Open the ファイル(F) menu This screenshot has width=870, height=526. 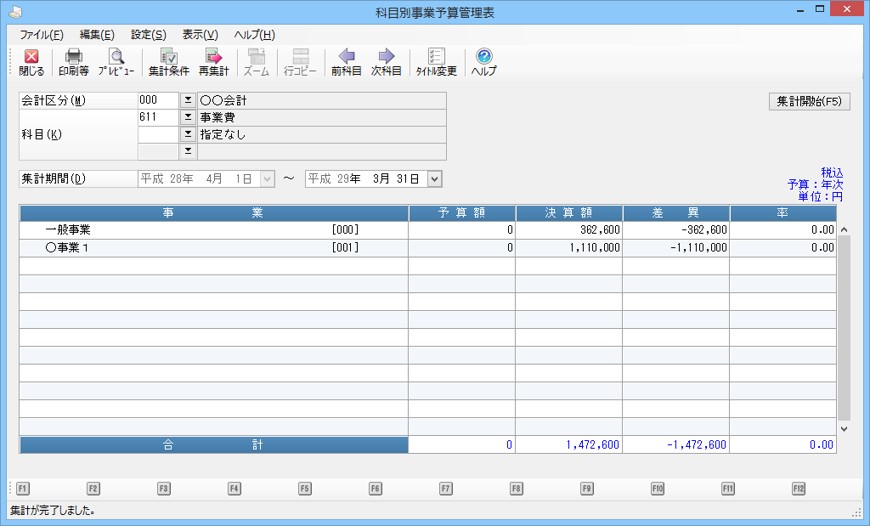pos(42,34)
